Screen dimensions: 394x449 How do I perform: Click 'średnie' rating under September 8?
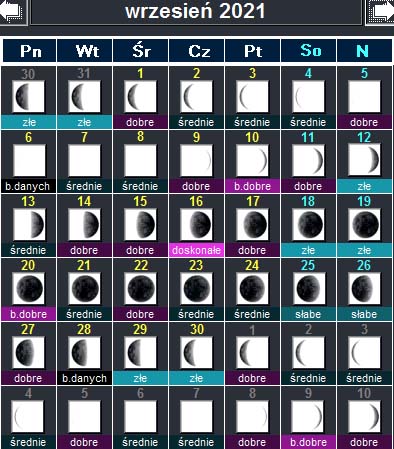140,186
